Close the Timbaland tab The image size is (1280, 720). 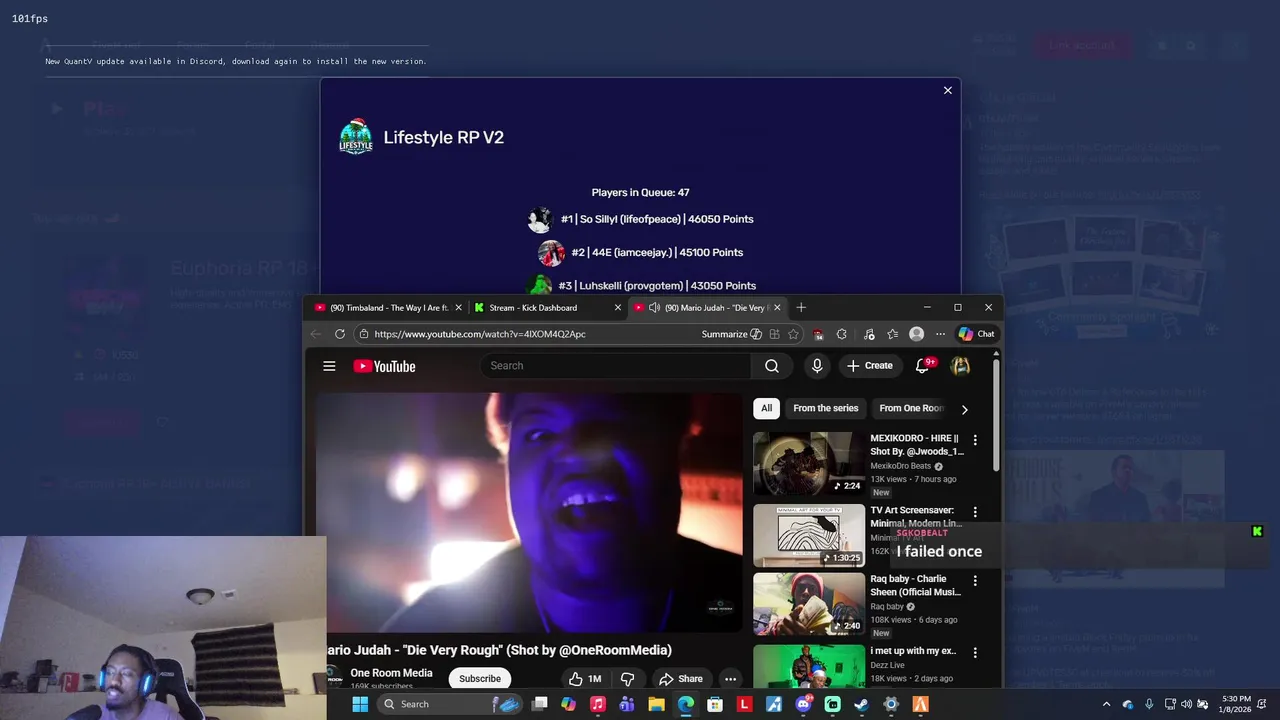coord(459,307)
